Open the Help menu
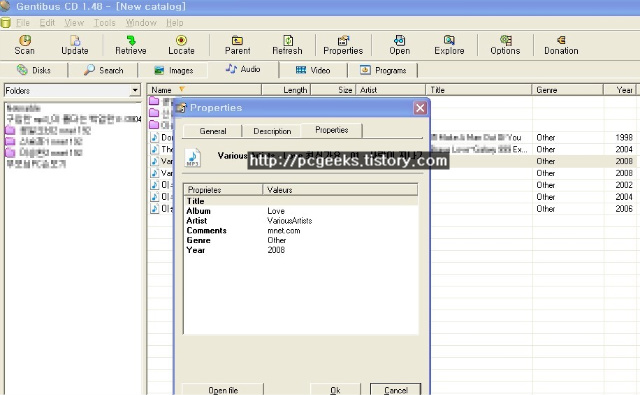Screen dimensions: 640x395 (175, 23)
